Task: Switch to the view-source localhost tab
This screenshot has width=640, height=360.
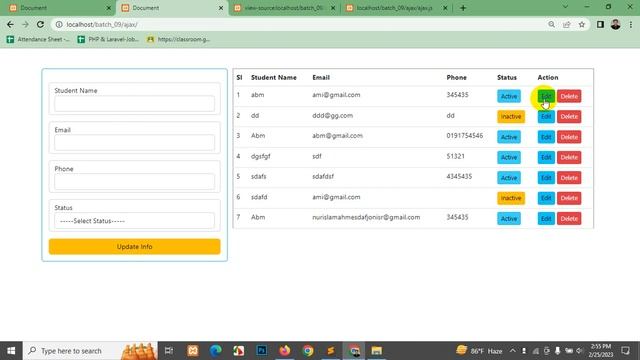Action: point(284,8)
